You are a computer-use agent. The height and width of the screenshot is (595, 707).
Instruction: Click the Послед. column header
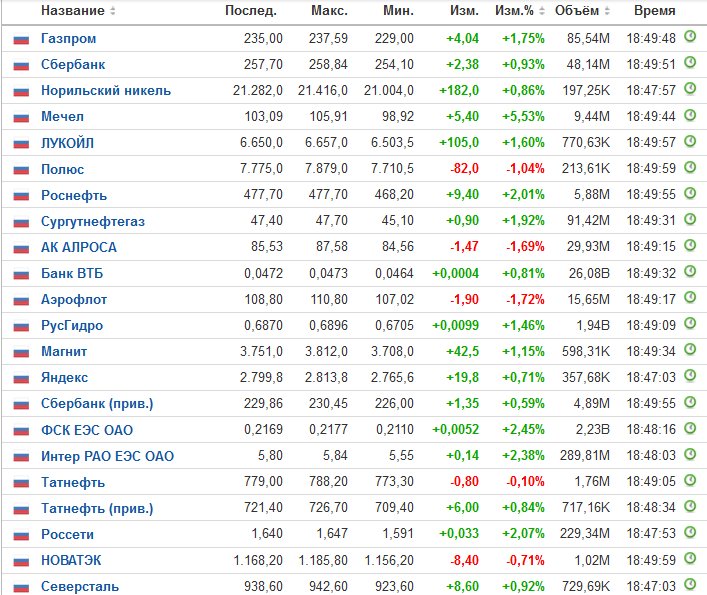coord(251,10)
